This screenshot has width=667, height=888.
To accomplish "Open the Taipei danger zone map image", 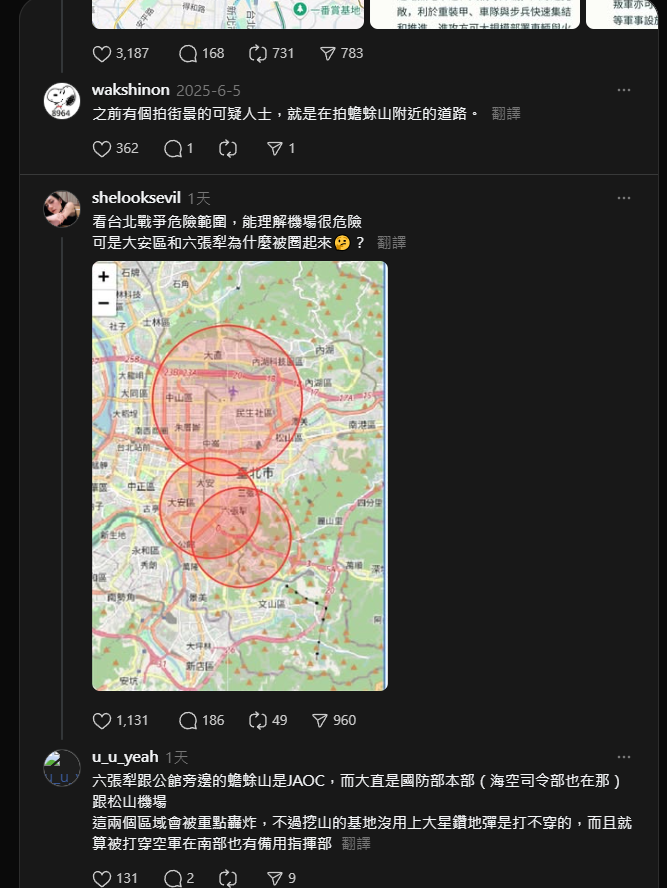I will [x=240, y=476].
